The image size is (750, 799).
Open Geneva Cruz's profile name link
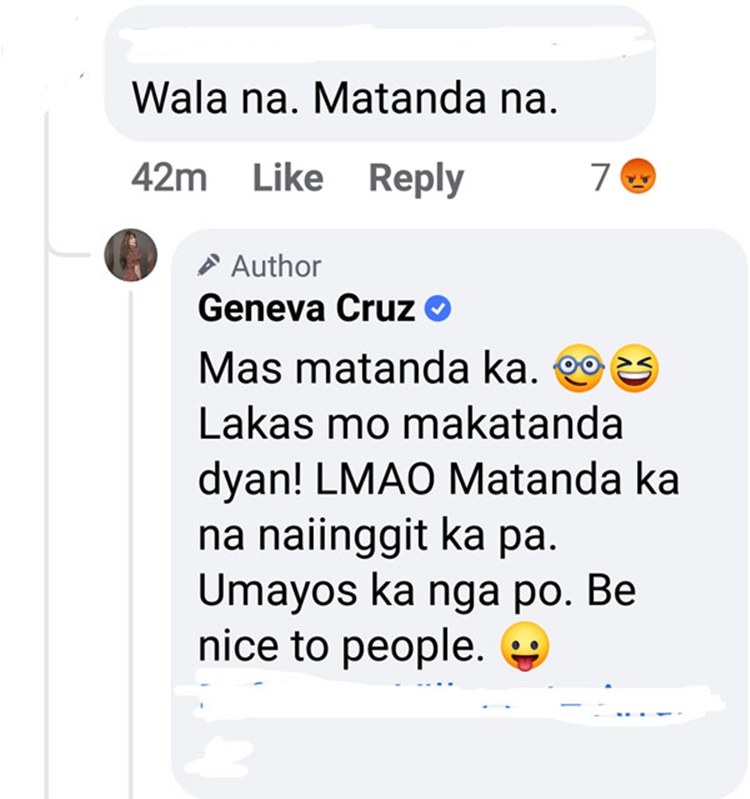306,309
